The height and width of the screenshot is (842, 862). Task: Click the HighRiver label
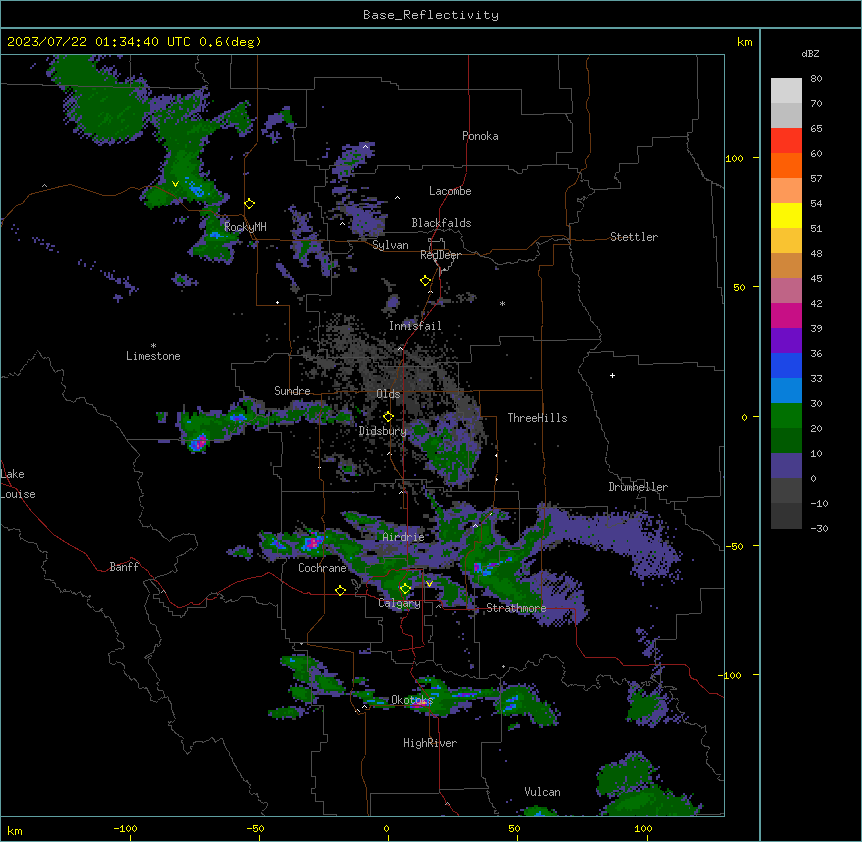[x=430, y=743]
